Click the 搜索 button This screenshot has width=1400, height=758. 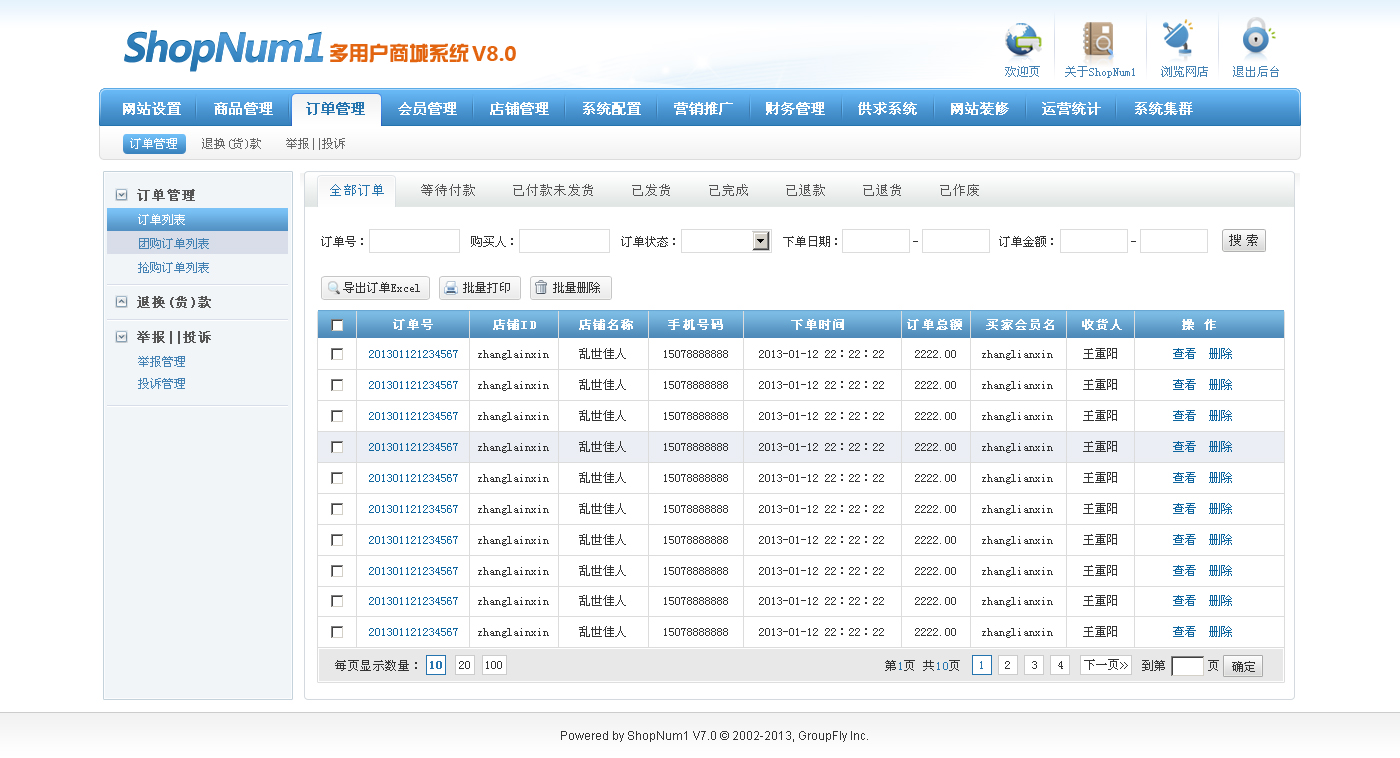pos(1244,241)
